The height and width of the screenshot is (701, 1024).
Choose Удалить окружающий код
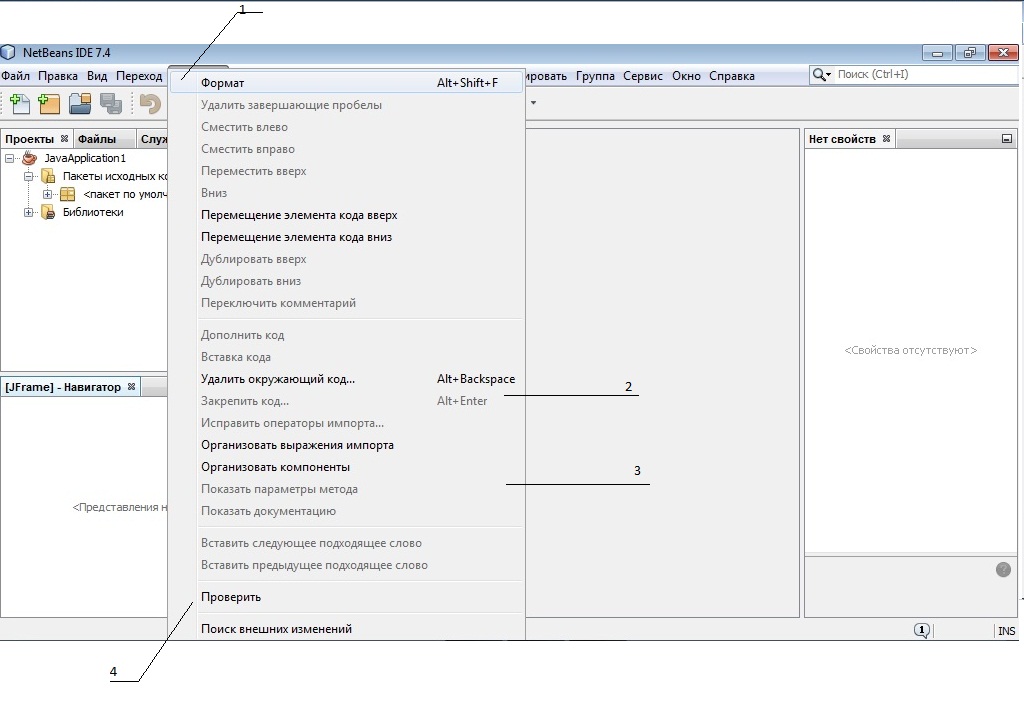click(x=347, y=379)
